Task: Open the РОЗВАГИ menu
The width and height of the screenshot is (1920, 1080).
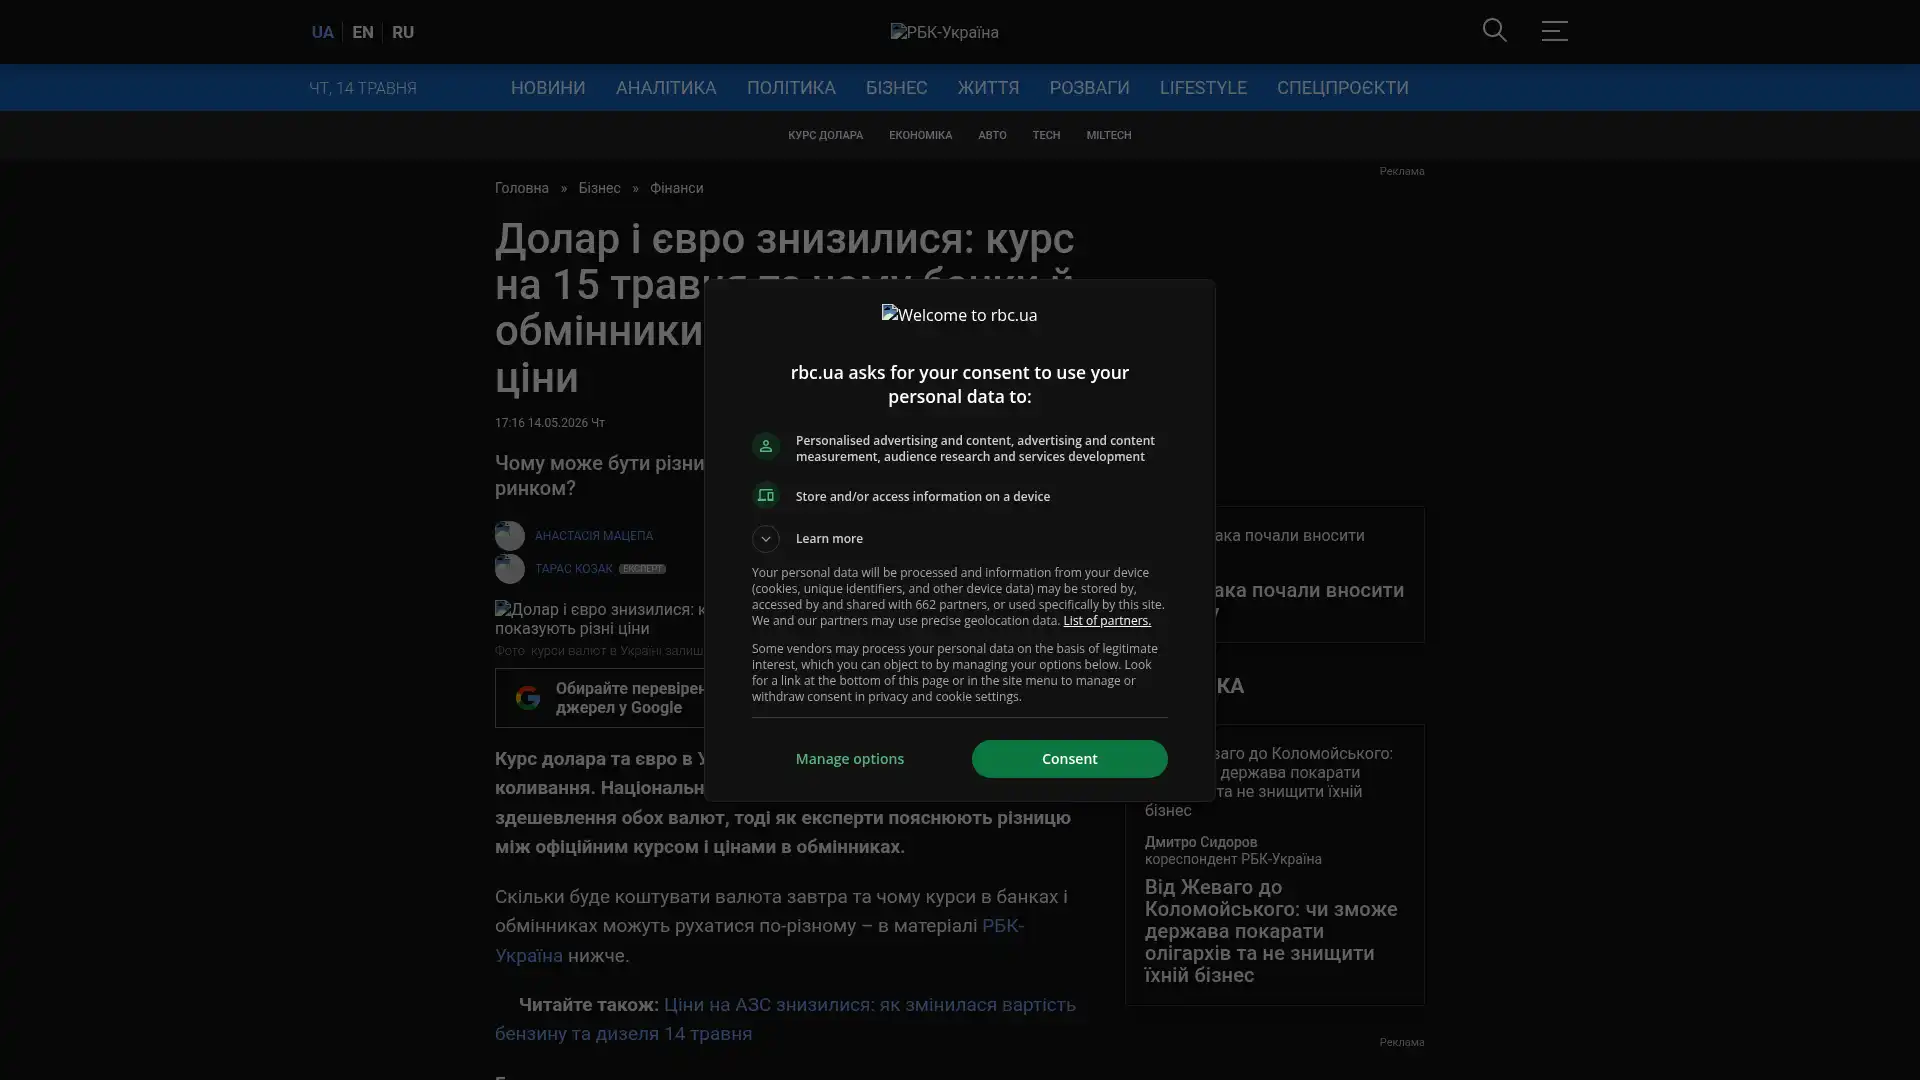Action: 1089,88
